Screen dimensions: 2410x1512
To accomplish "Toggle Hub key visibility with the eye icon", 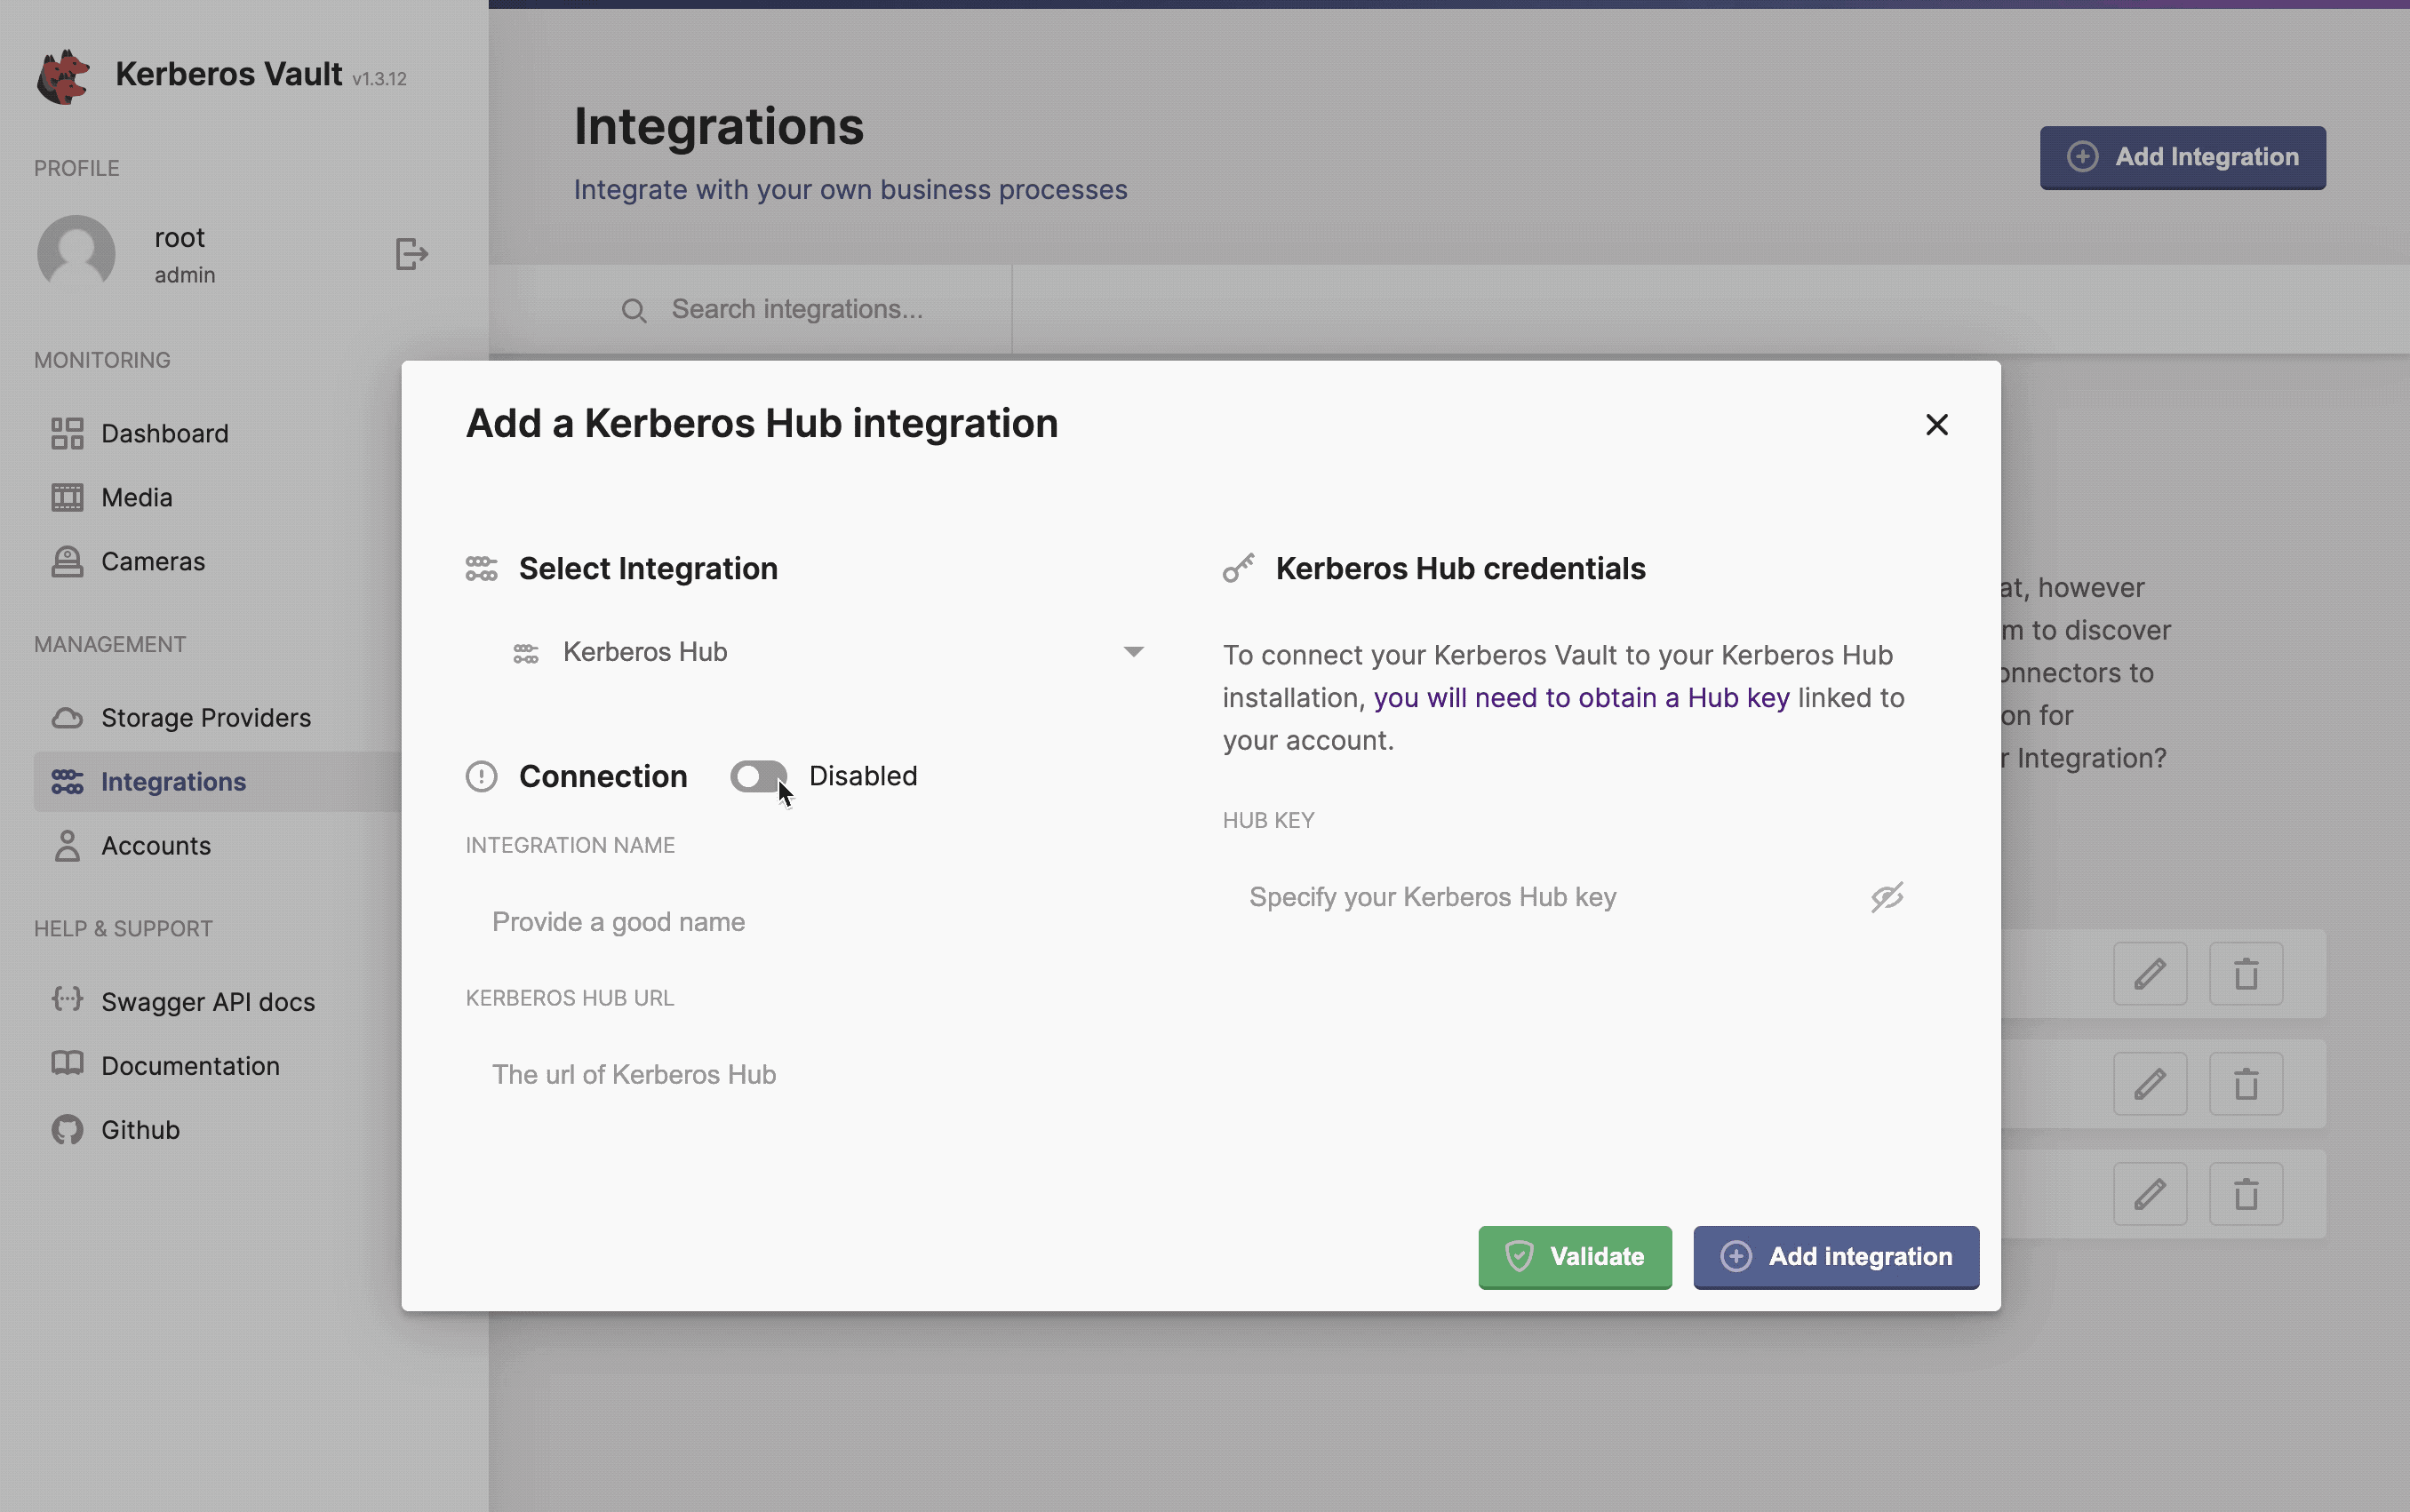I will 1884,897.
